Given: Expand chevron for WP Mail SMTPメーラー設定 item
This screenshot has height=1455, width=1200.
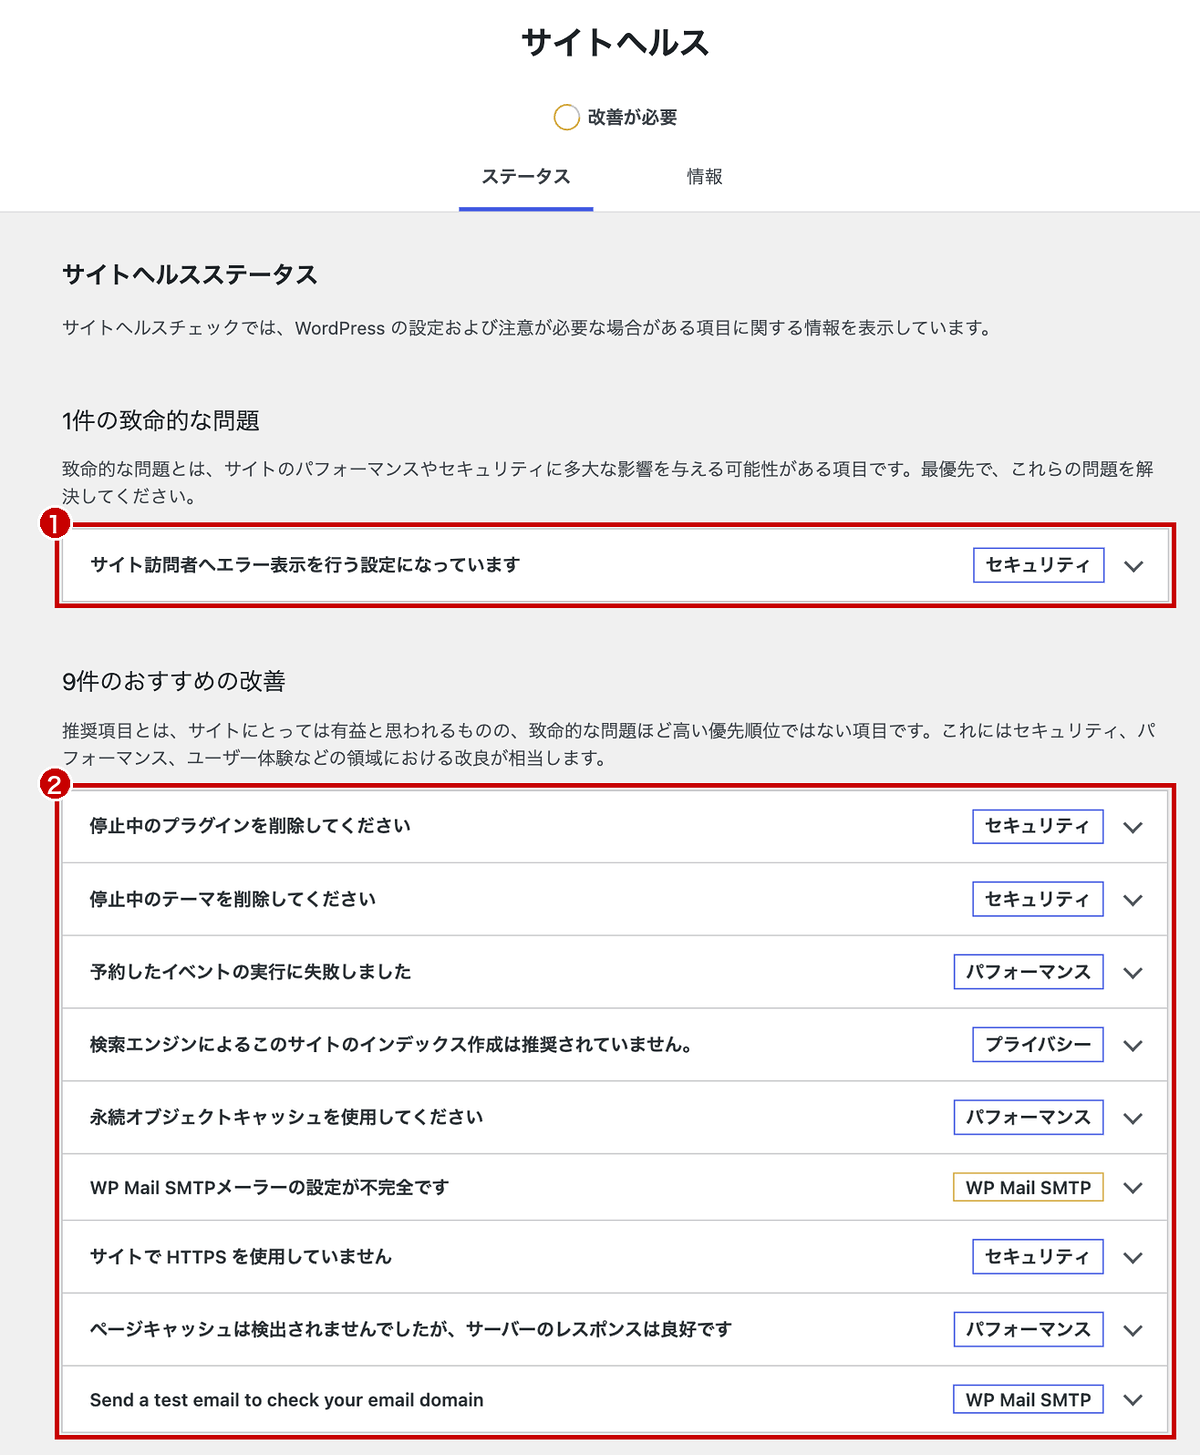Looking at the screenshot, I should 1133,1188.
